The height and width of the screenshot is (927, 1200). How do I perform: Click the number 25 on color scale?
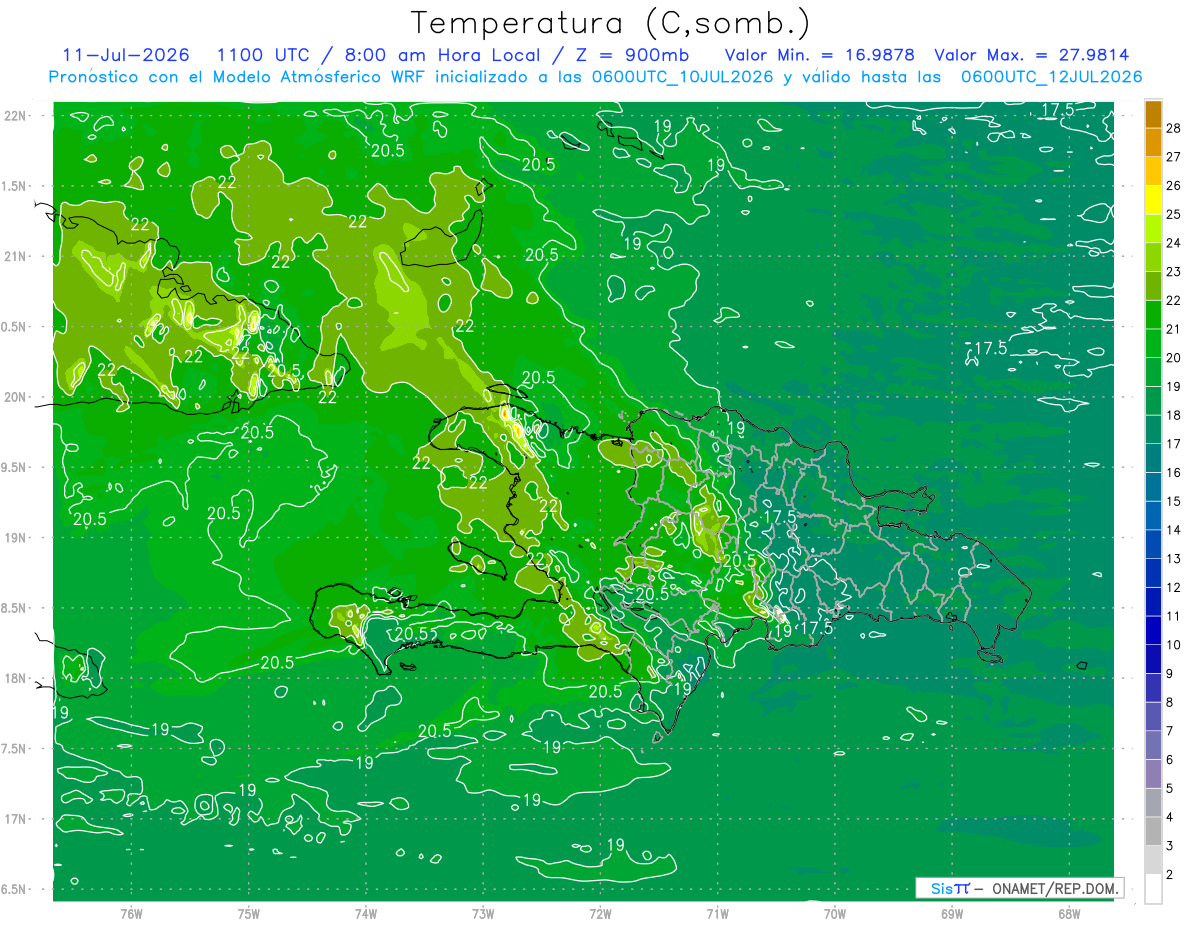pyautogui.click(x=1175, y=214)
